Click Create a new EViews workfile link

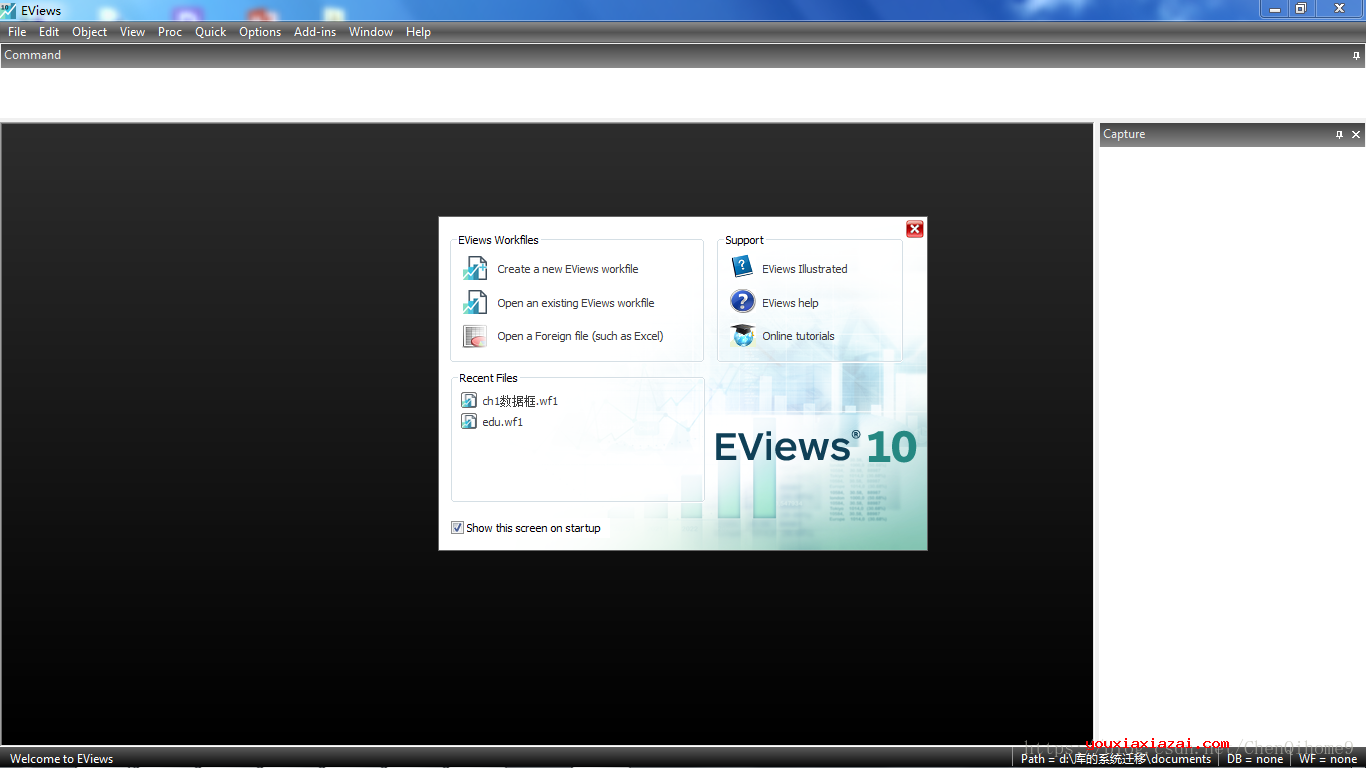point(567,269)
